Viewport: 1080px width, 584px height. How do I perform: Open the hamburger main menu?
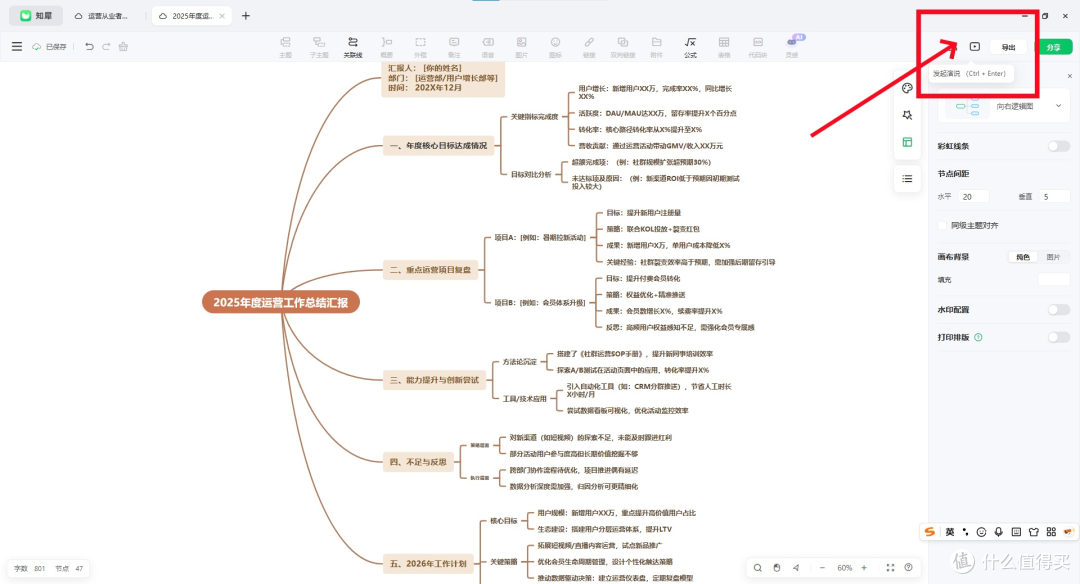tap(17, 46)
